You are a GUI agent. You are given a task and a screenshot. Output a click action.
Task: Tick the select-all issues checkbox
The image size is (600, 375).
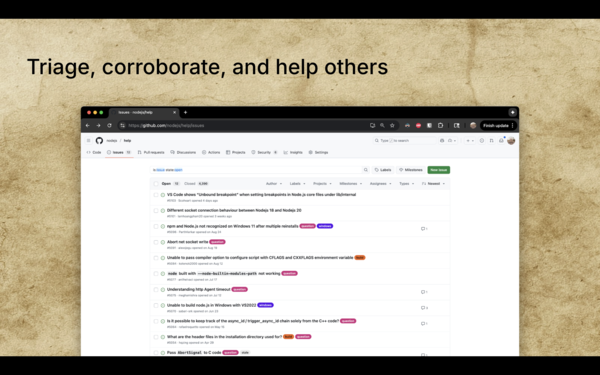click(x=156, y=184)
